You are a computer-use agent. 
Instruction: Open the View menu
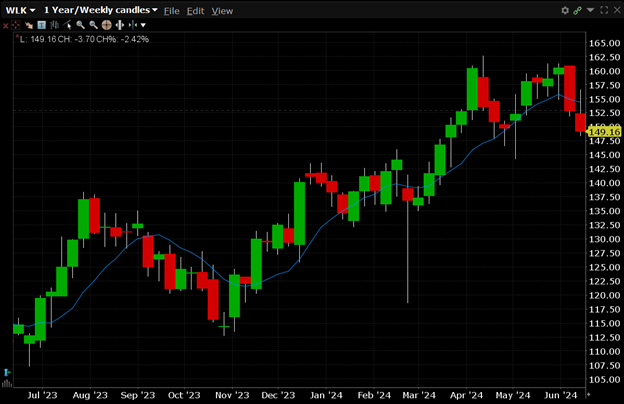tap(222, 11)
